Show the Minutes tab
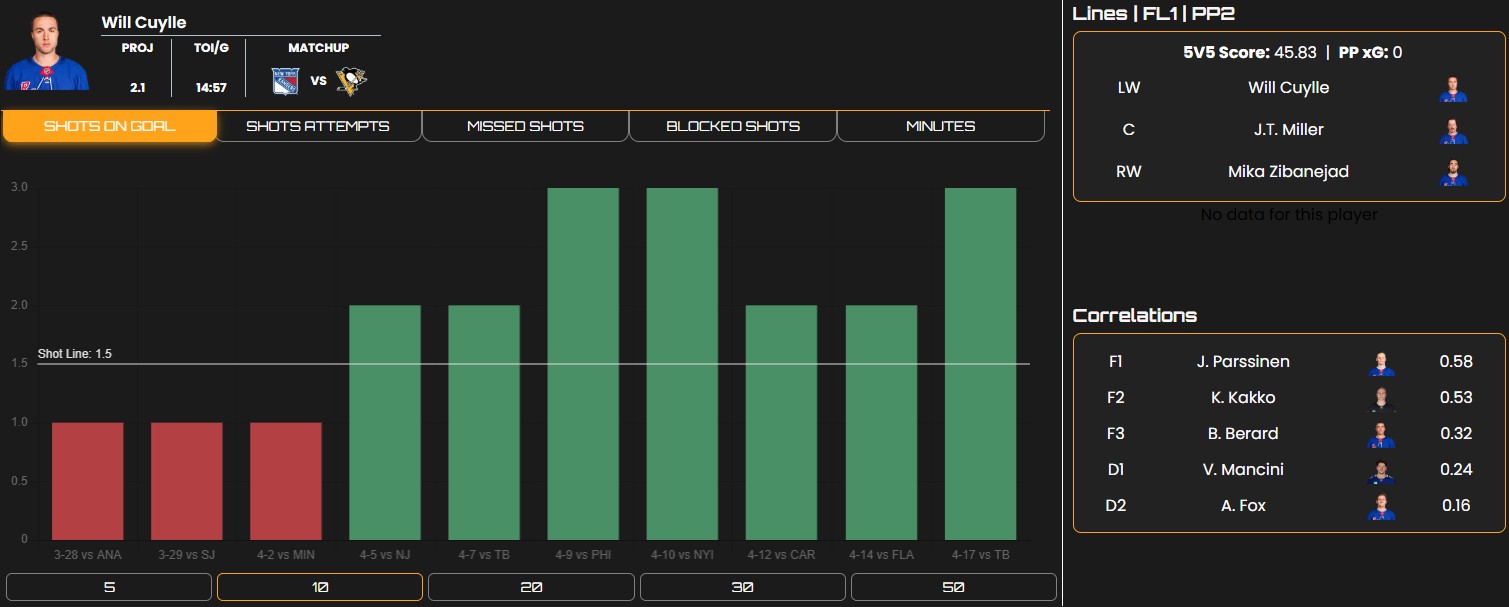The width and height of the screenshot is (1509, 607). tap(940, 126)
